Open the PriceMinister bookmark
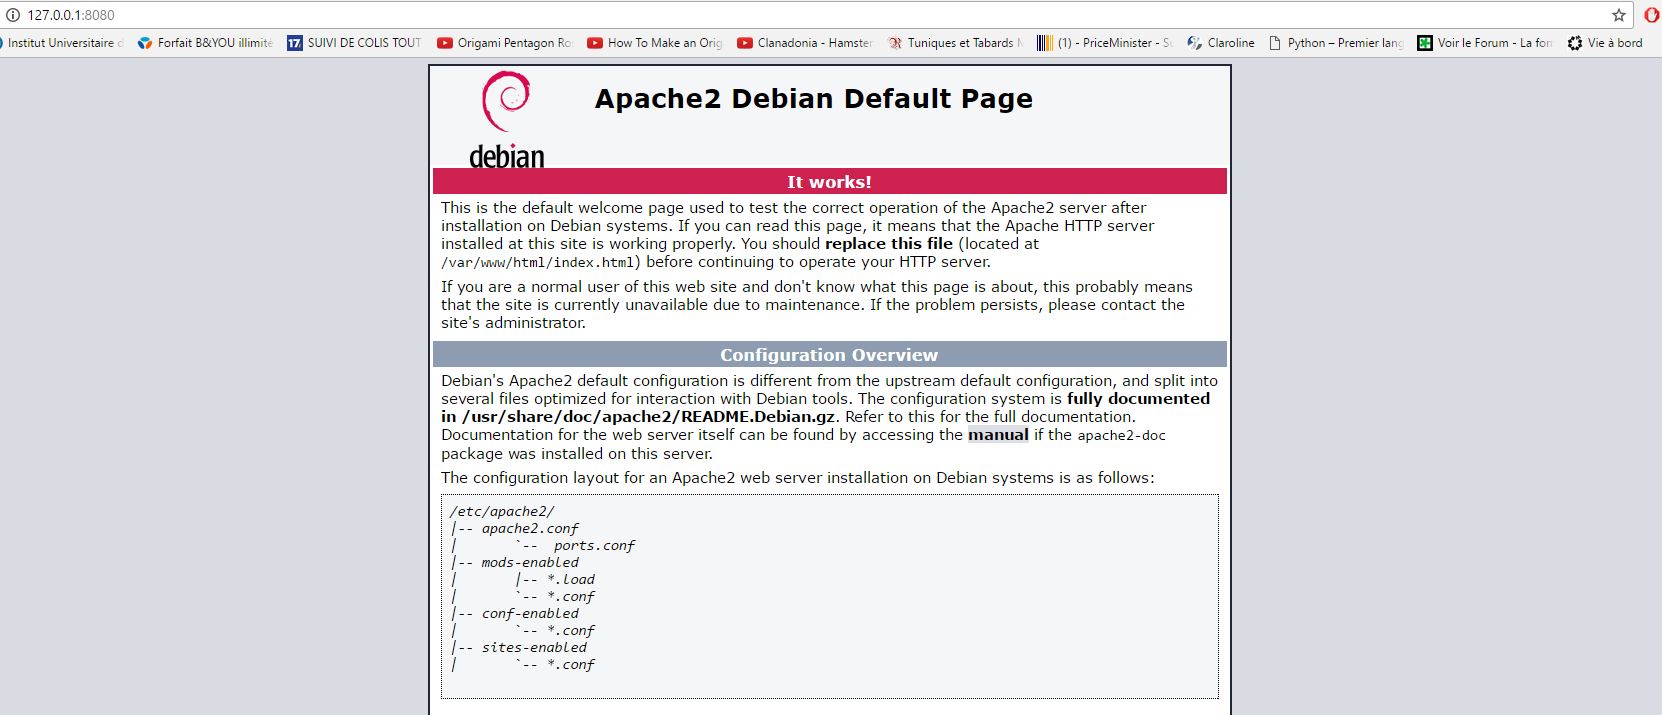The height and width of the screenshot is (715, 1662). pos(1105,43)
